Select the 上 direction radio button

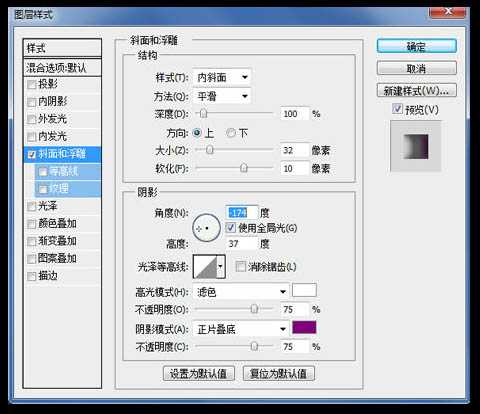[x=197, y=133]
